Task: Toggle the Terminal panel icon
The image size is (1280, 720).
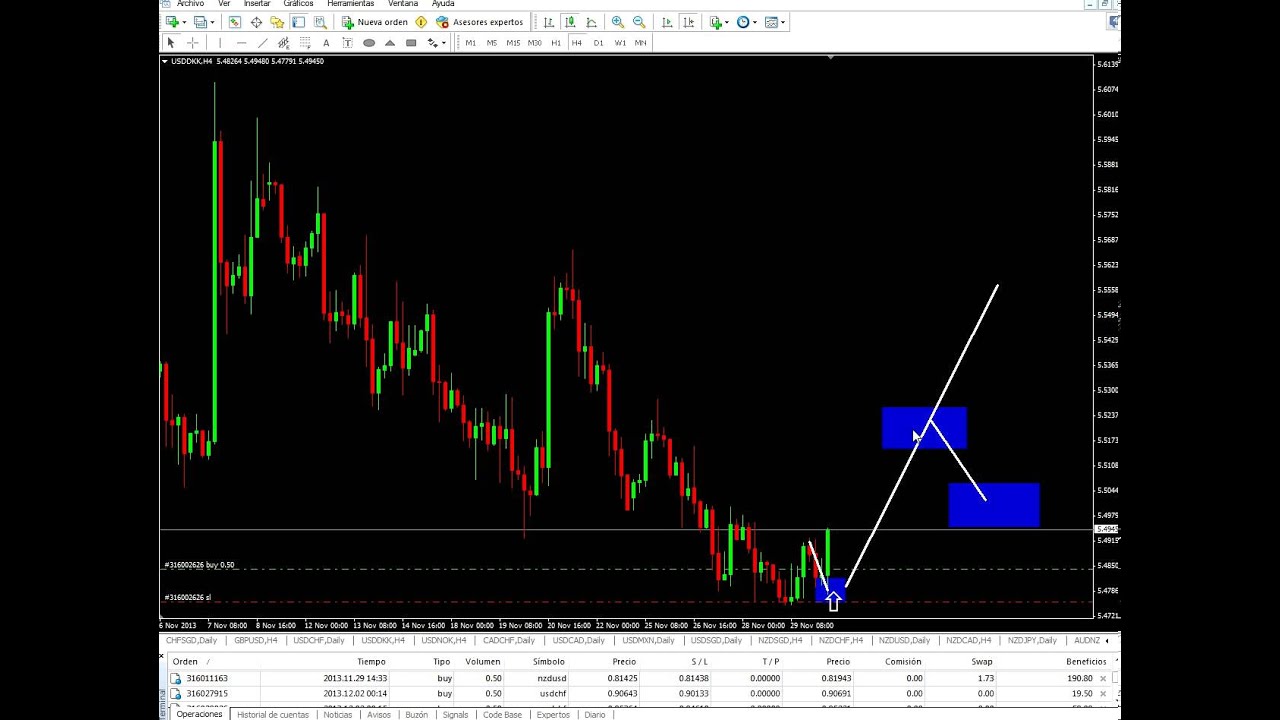Action: tap(298, 22)
